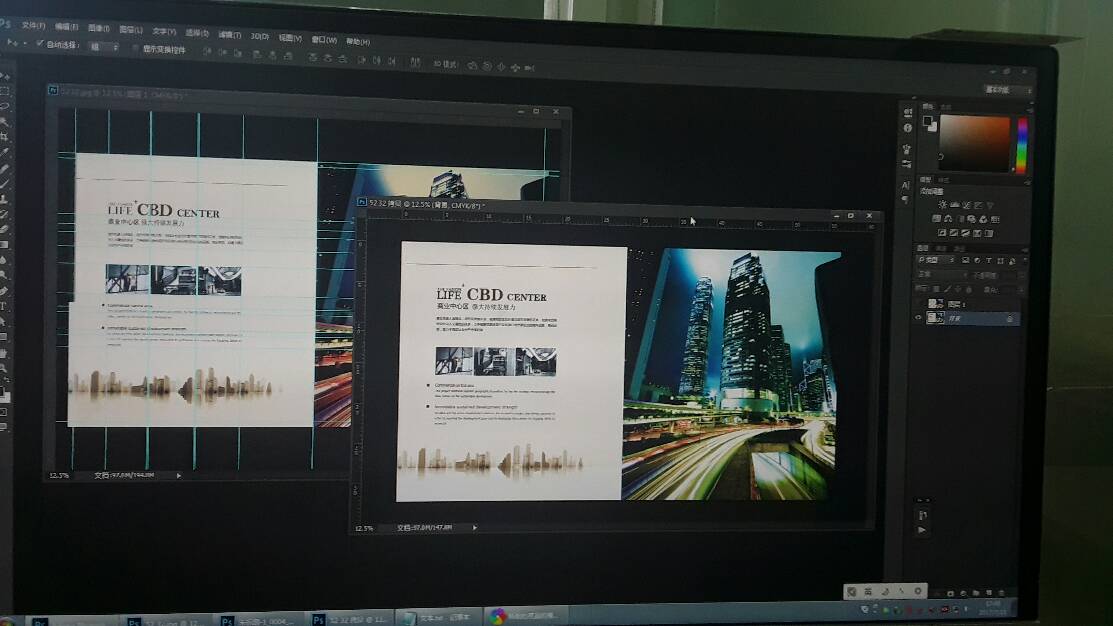The width and height of the screenshot is (1113, 626).
Task: Click the 12.5% zoom field of front document
Action: [x=364, y=528]
